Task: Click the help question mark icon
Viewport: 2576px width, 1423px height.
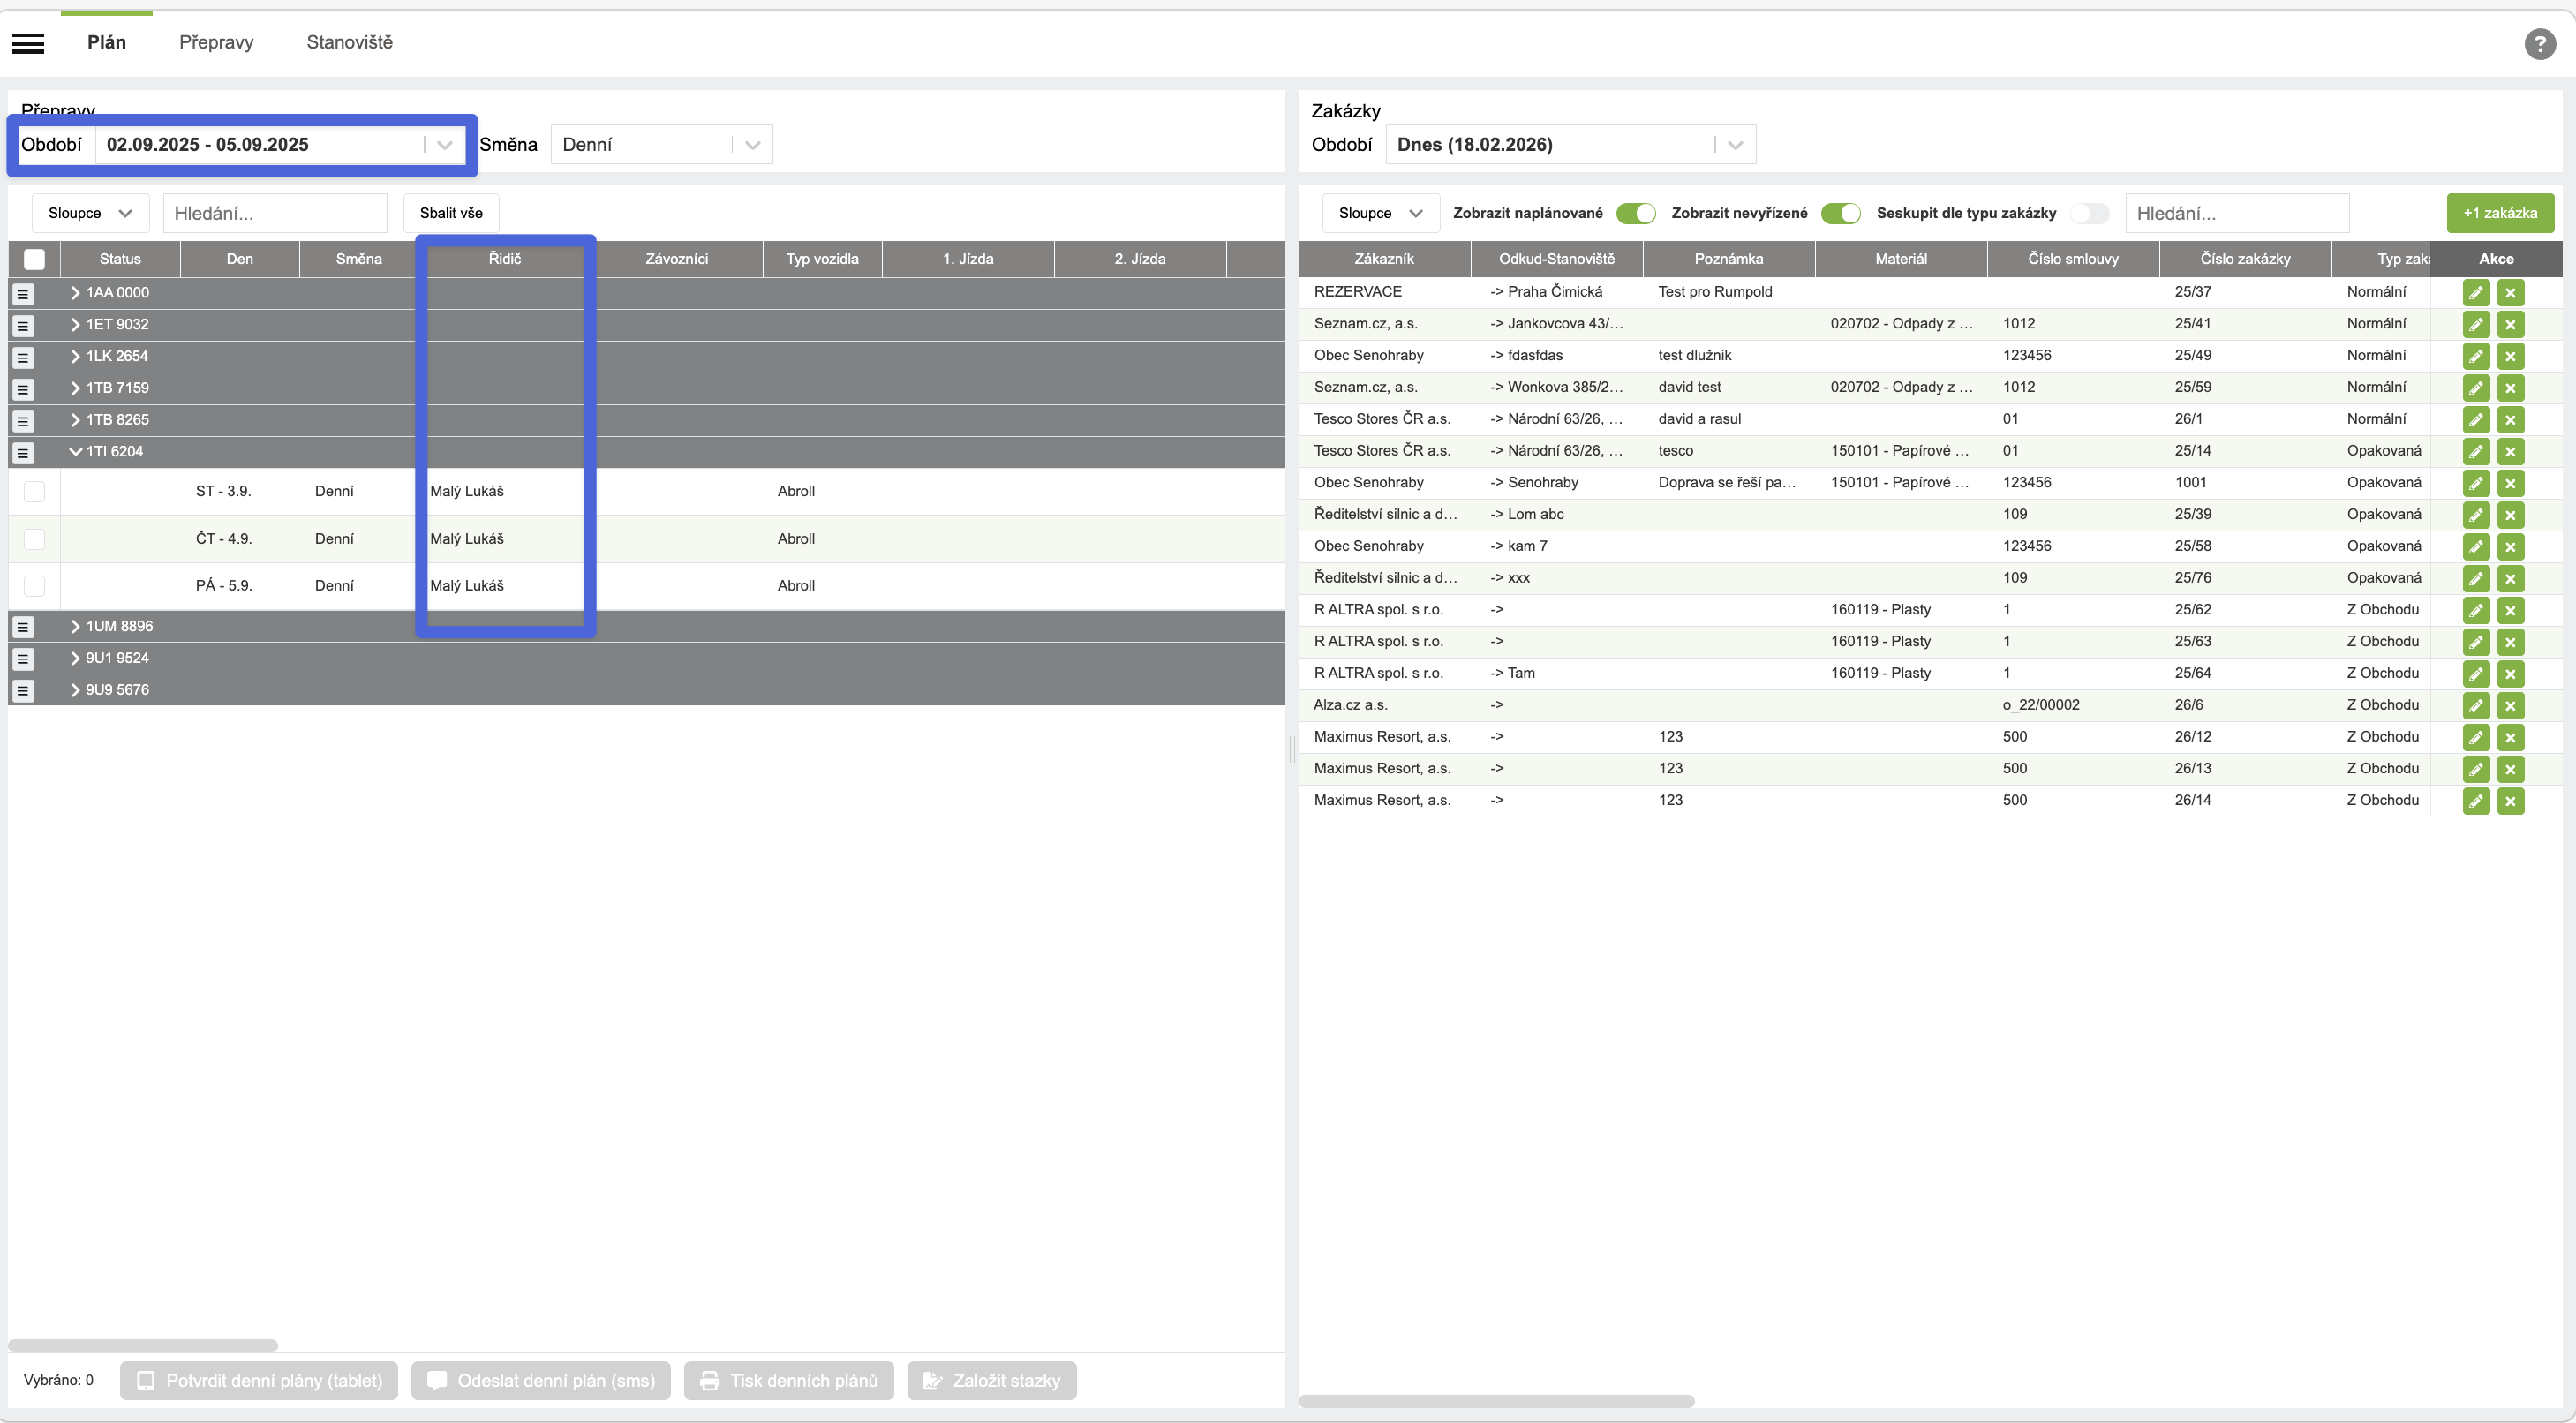Action: coord(2539,44)
